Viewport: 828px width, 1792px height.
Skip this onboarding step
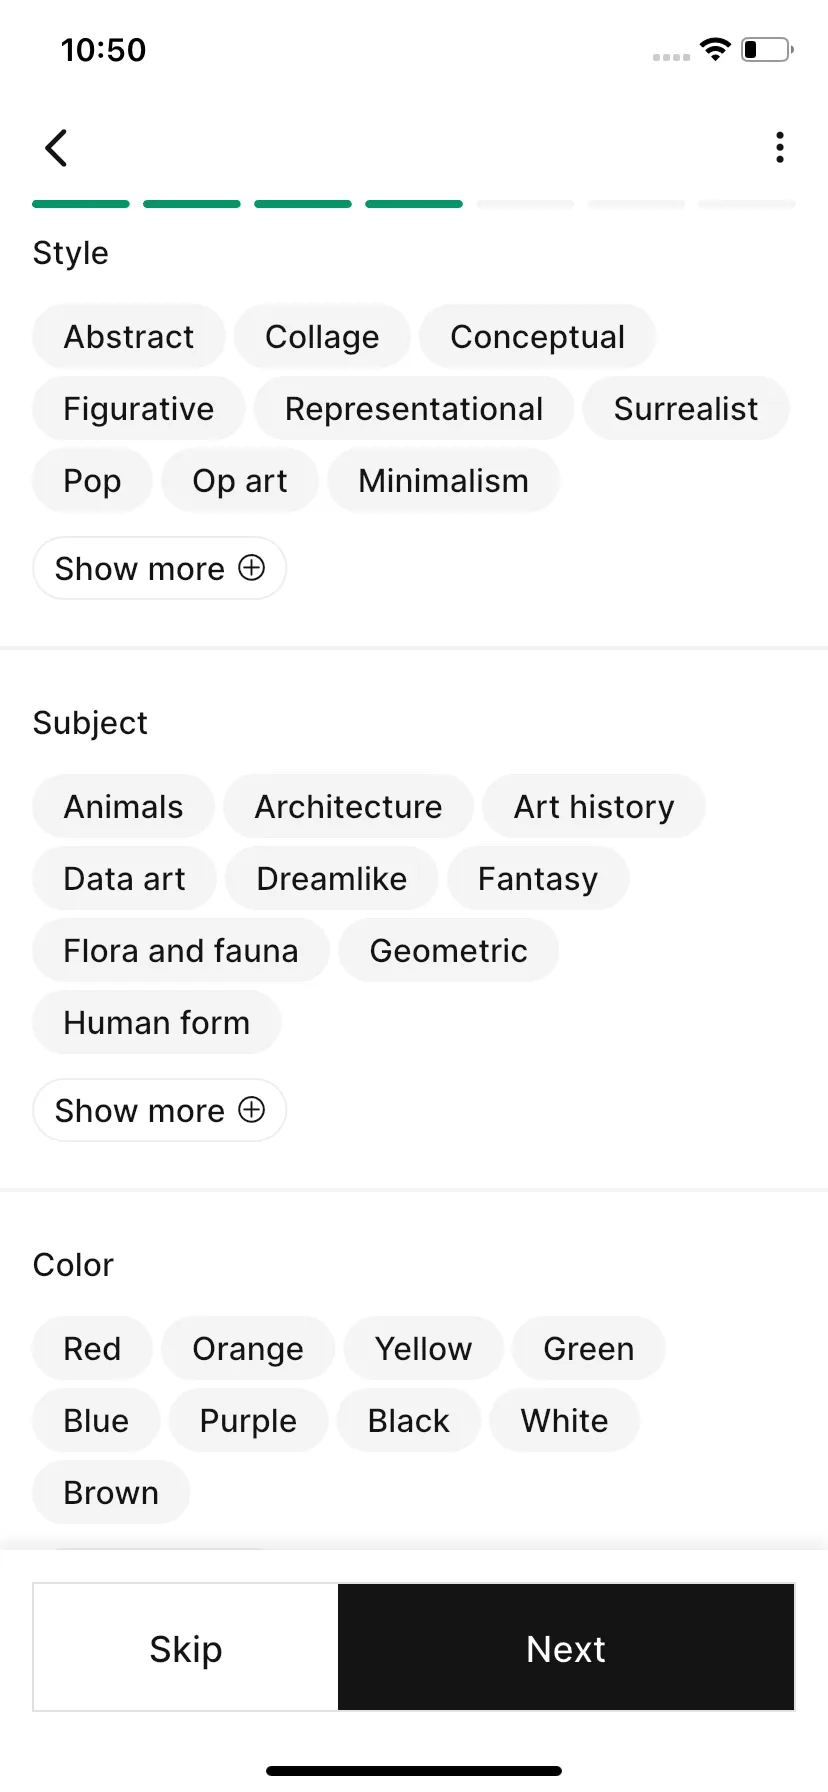186,1648
